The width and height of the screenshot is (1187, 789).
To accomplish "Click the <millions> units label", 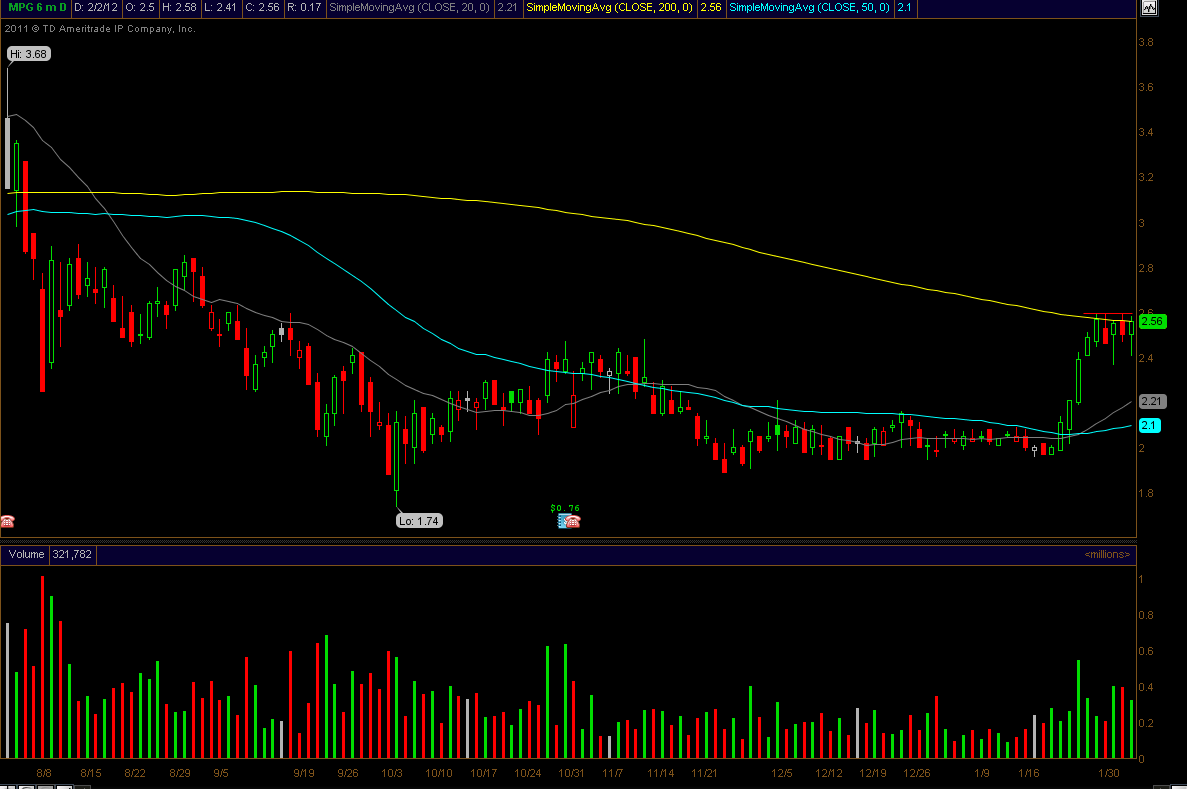I will point(1108,554).
